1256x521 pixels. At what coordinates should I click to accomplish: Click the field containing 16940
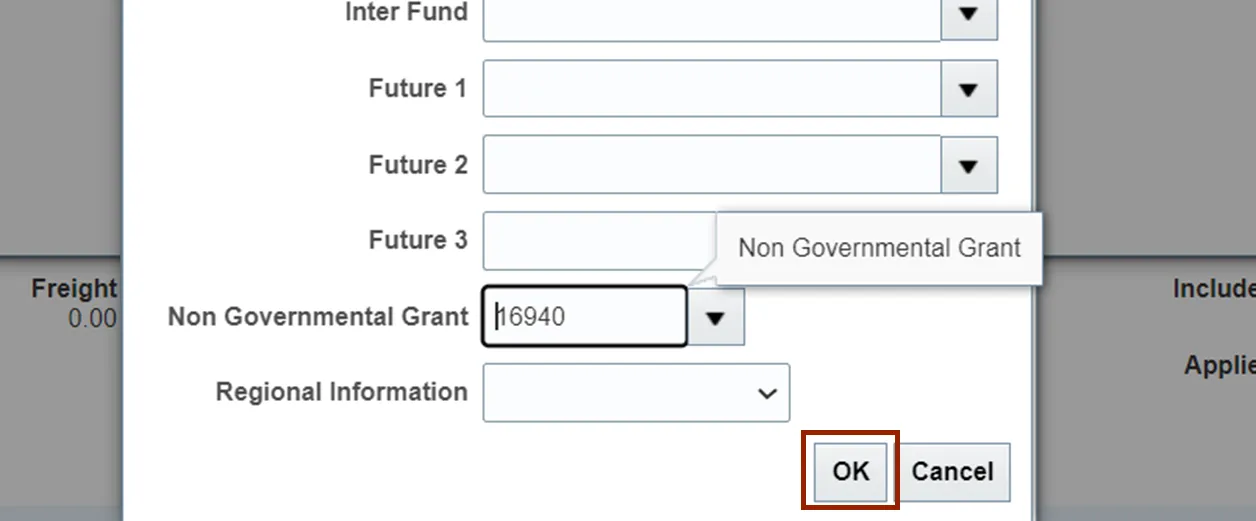pos(584,317)
